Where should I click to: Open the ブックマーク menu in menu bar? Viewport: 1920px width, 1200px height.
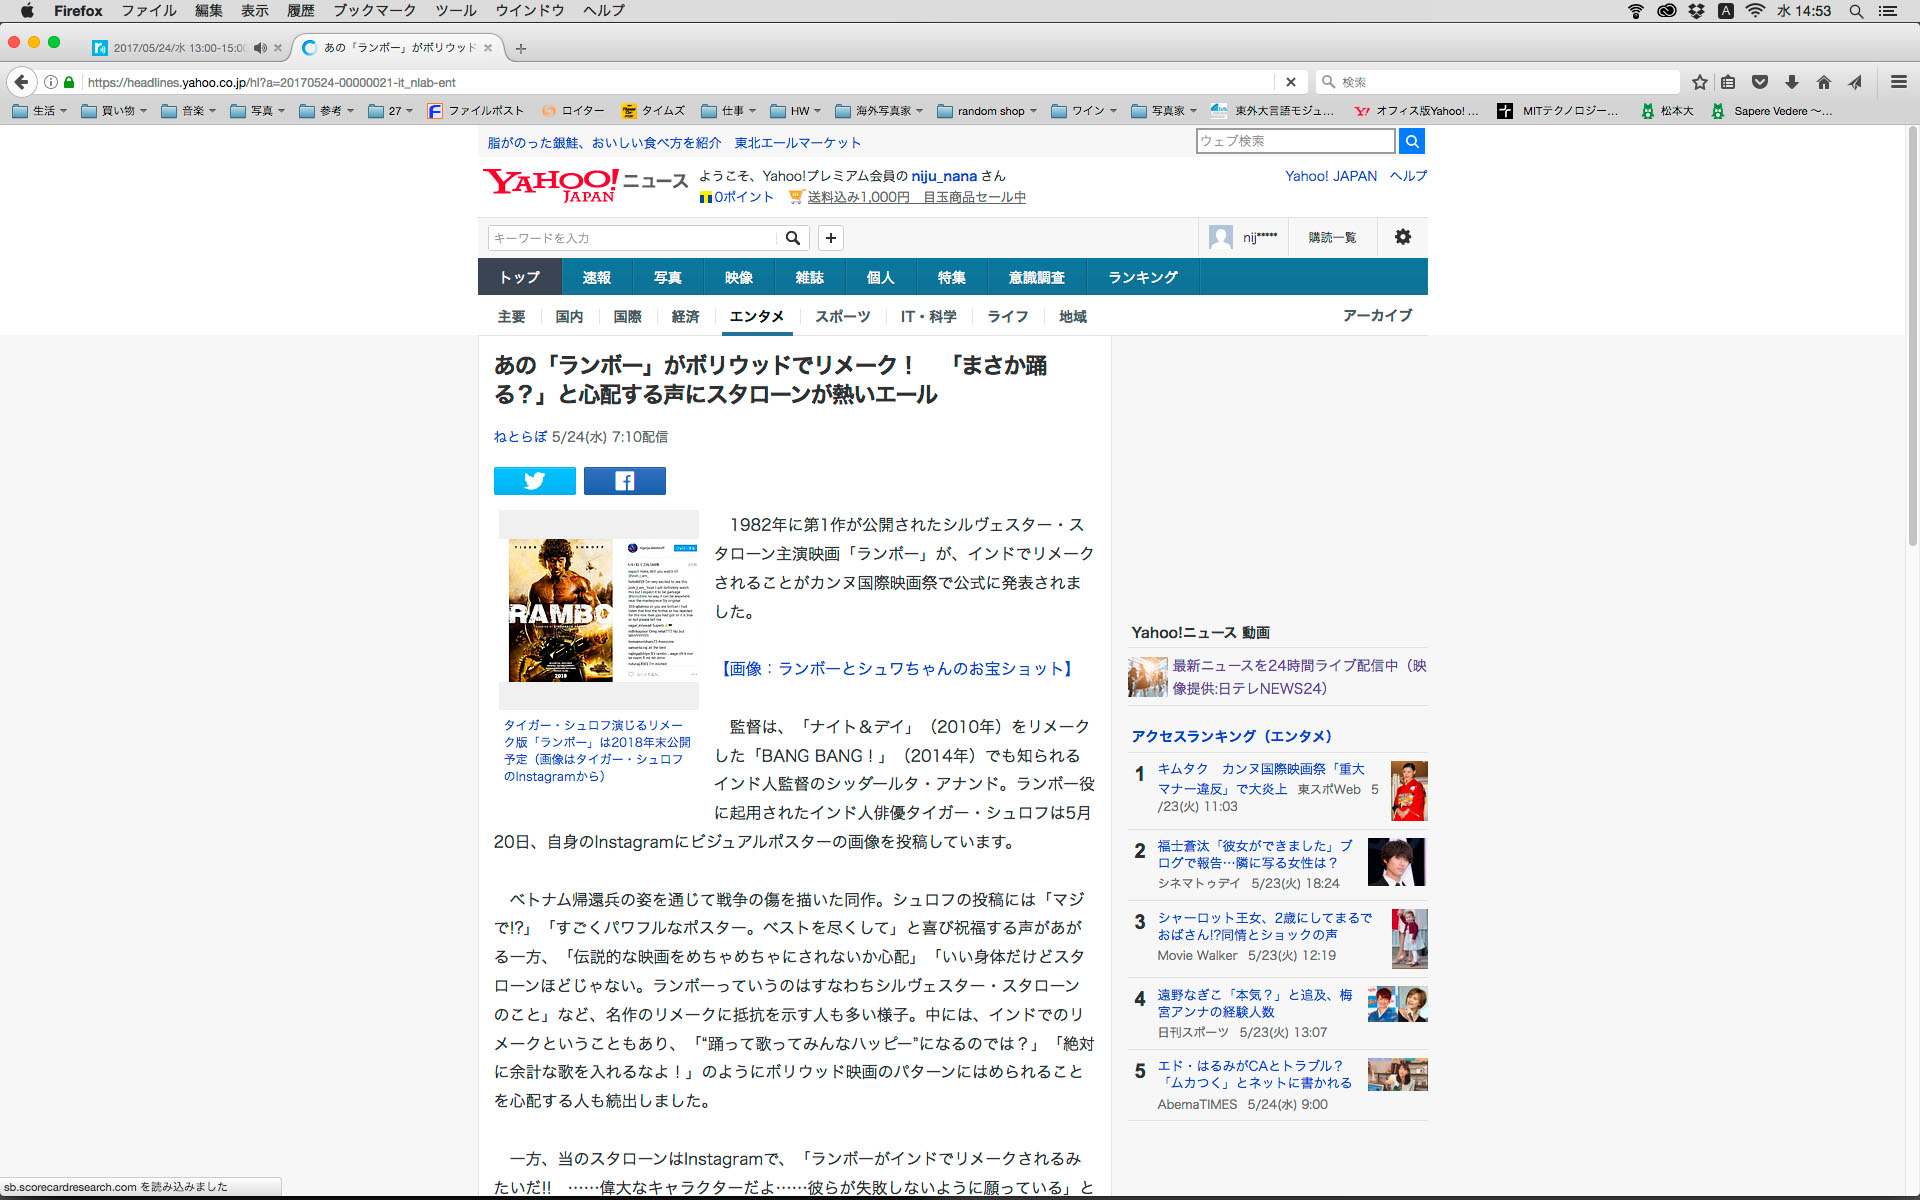374,11
